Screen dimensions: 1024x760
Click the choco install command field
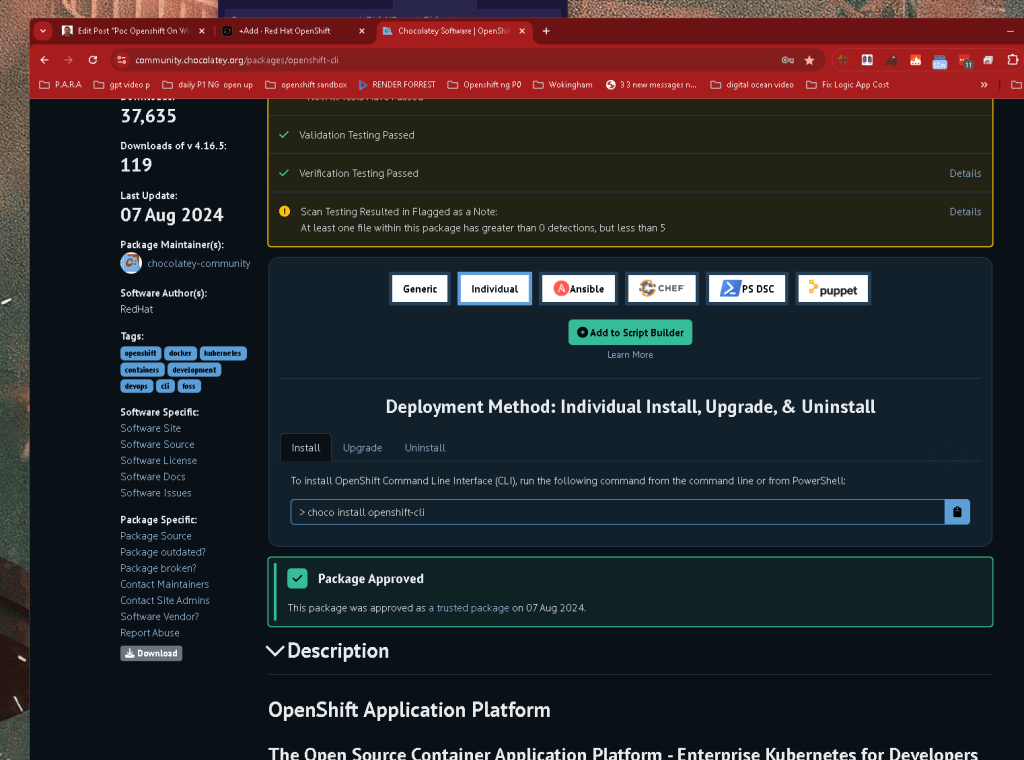[x=617, y=512]
